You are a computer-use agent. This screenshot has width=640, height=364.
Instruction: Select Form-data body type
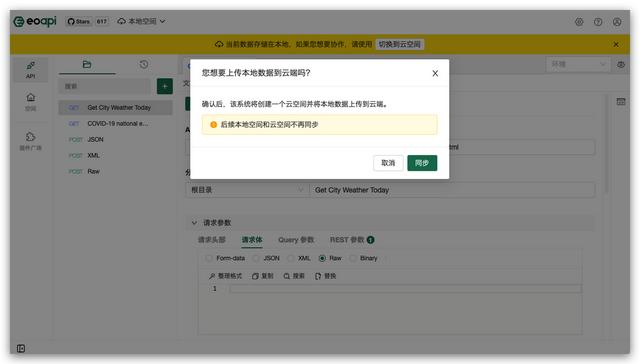tap(226, 258)
